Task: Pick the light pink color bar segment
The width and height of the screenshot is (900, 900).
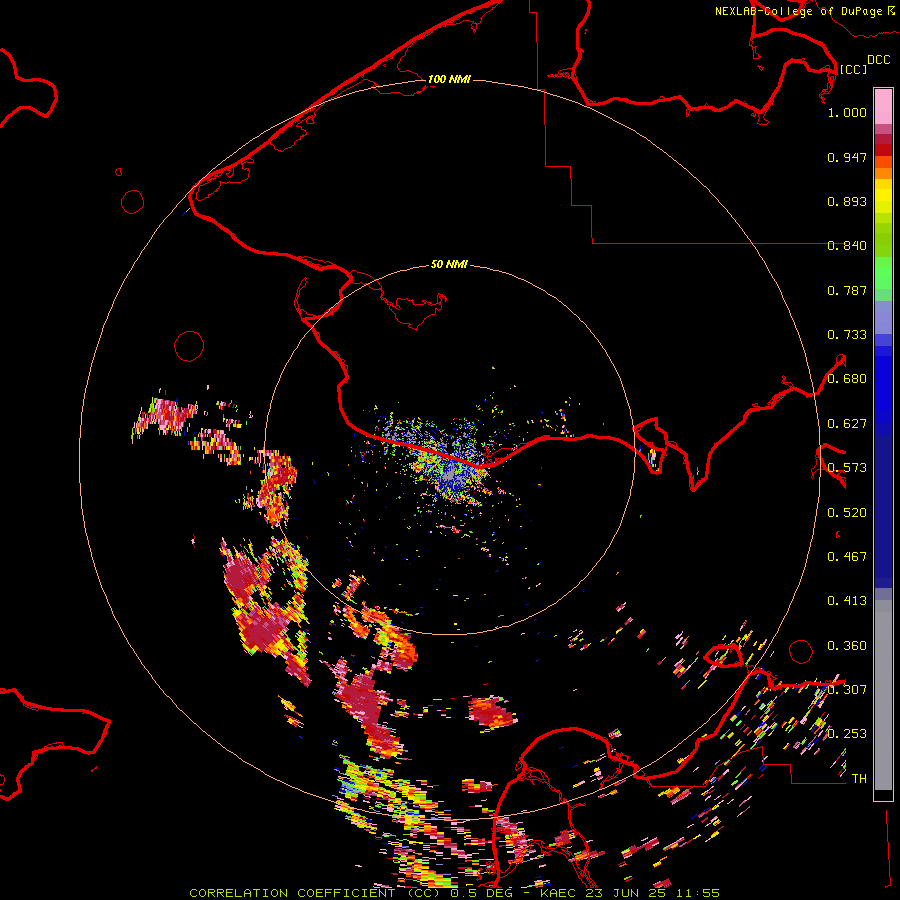Action: click(883, 107)
